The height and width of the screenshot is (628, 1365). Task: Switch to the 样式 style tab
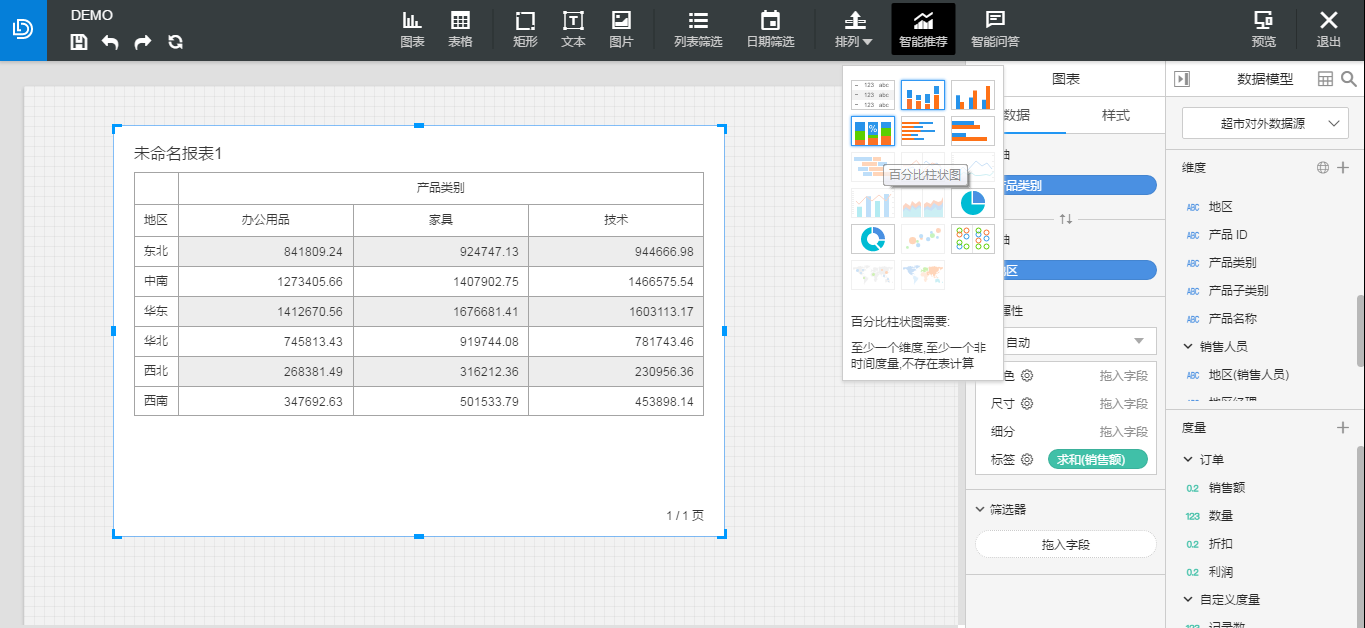click(x=1115, y=115)
